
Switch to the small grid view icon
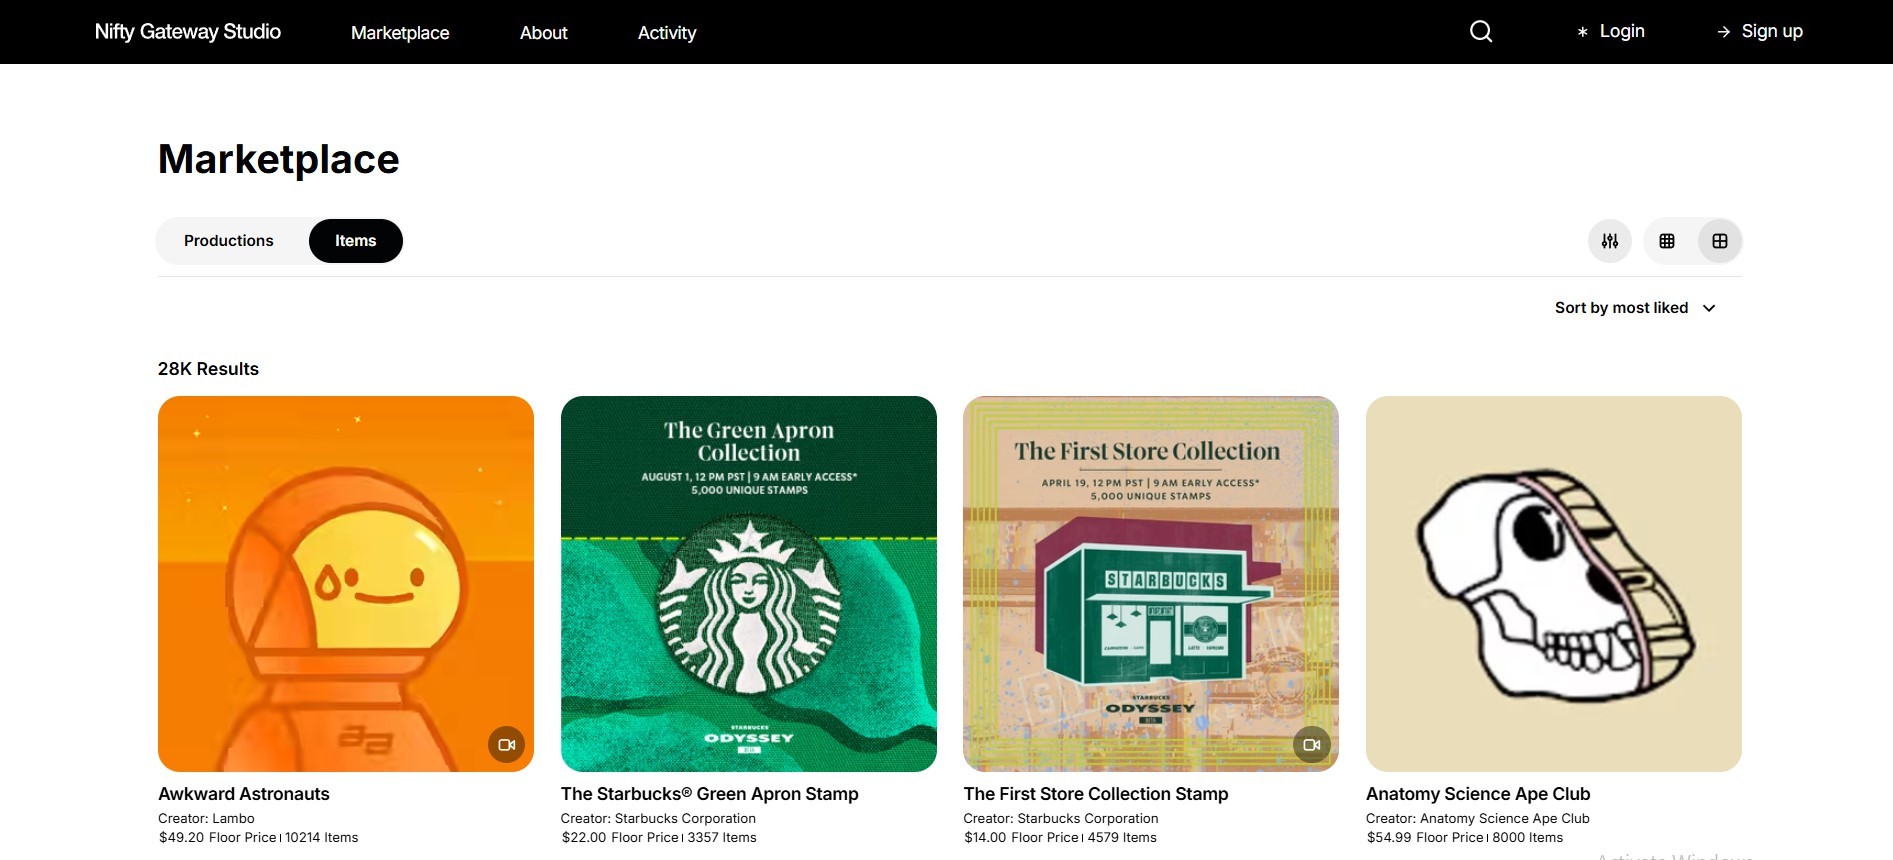coord(1667,241)
